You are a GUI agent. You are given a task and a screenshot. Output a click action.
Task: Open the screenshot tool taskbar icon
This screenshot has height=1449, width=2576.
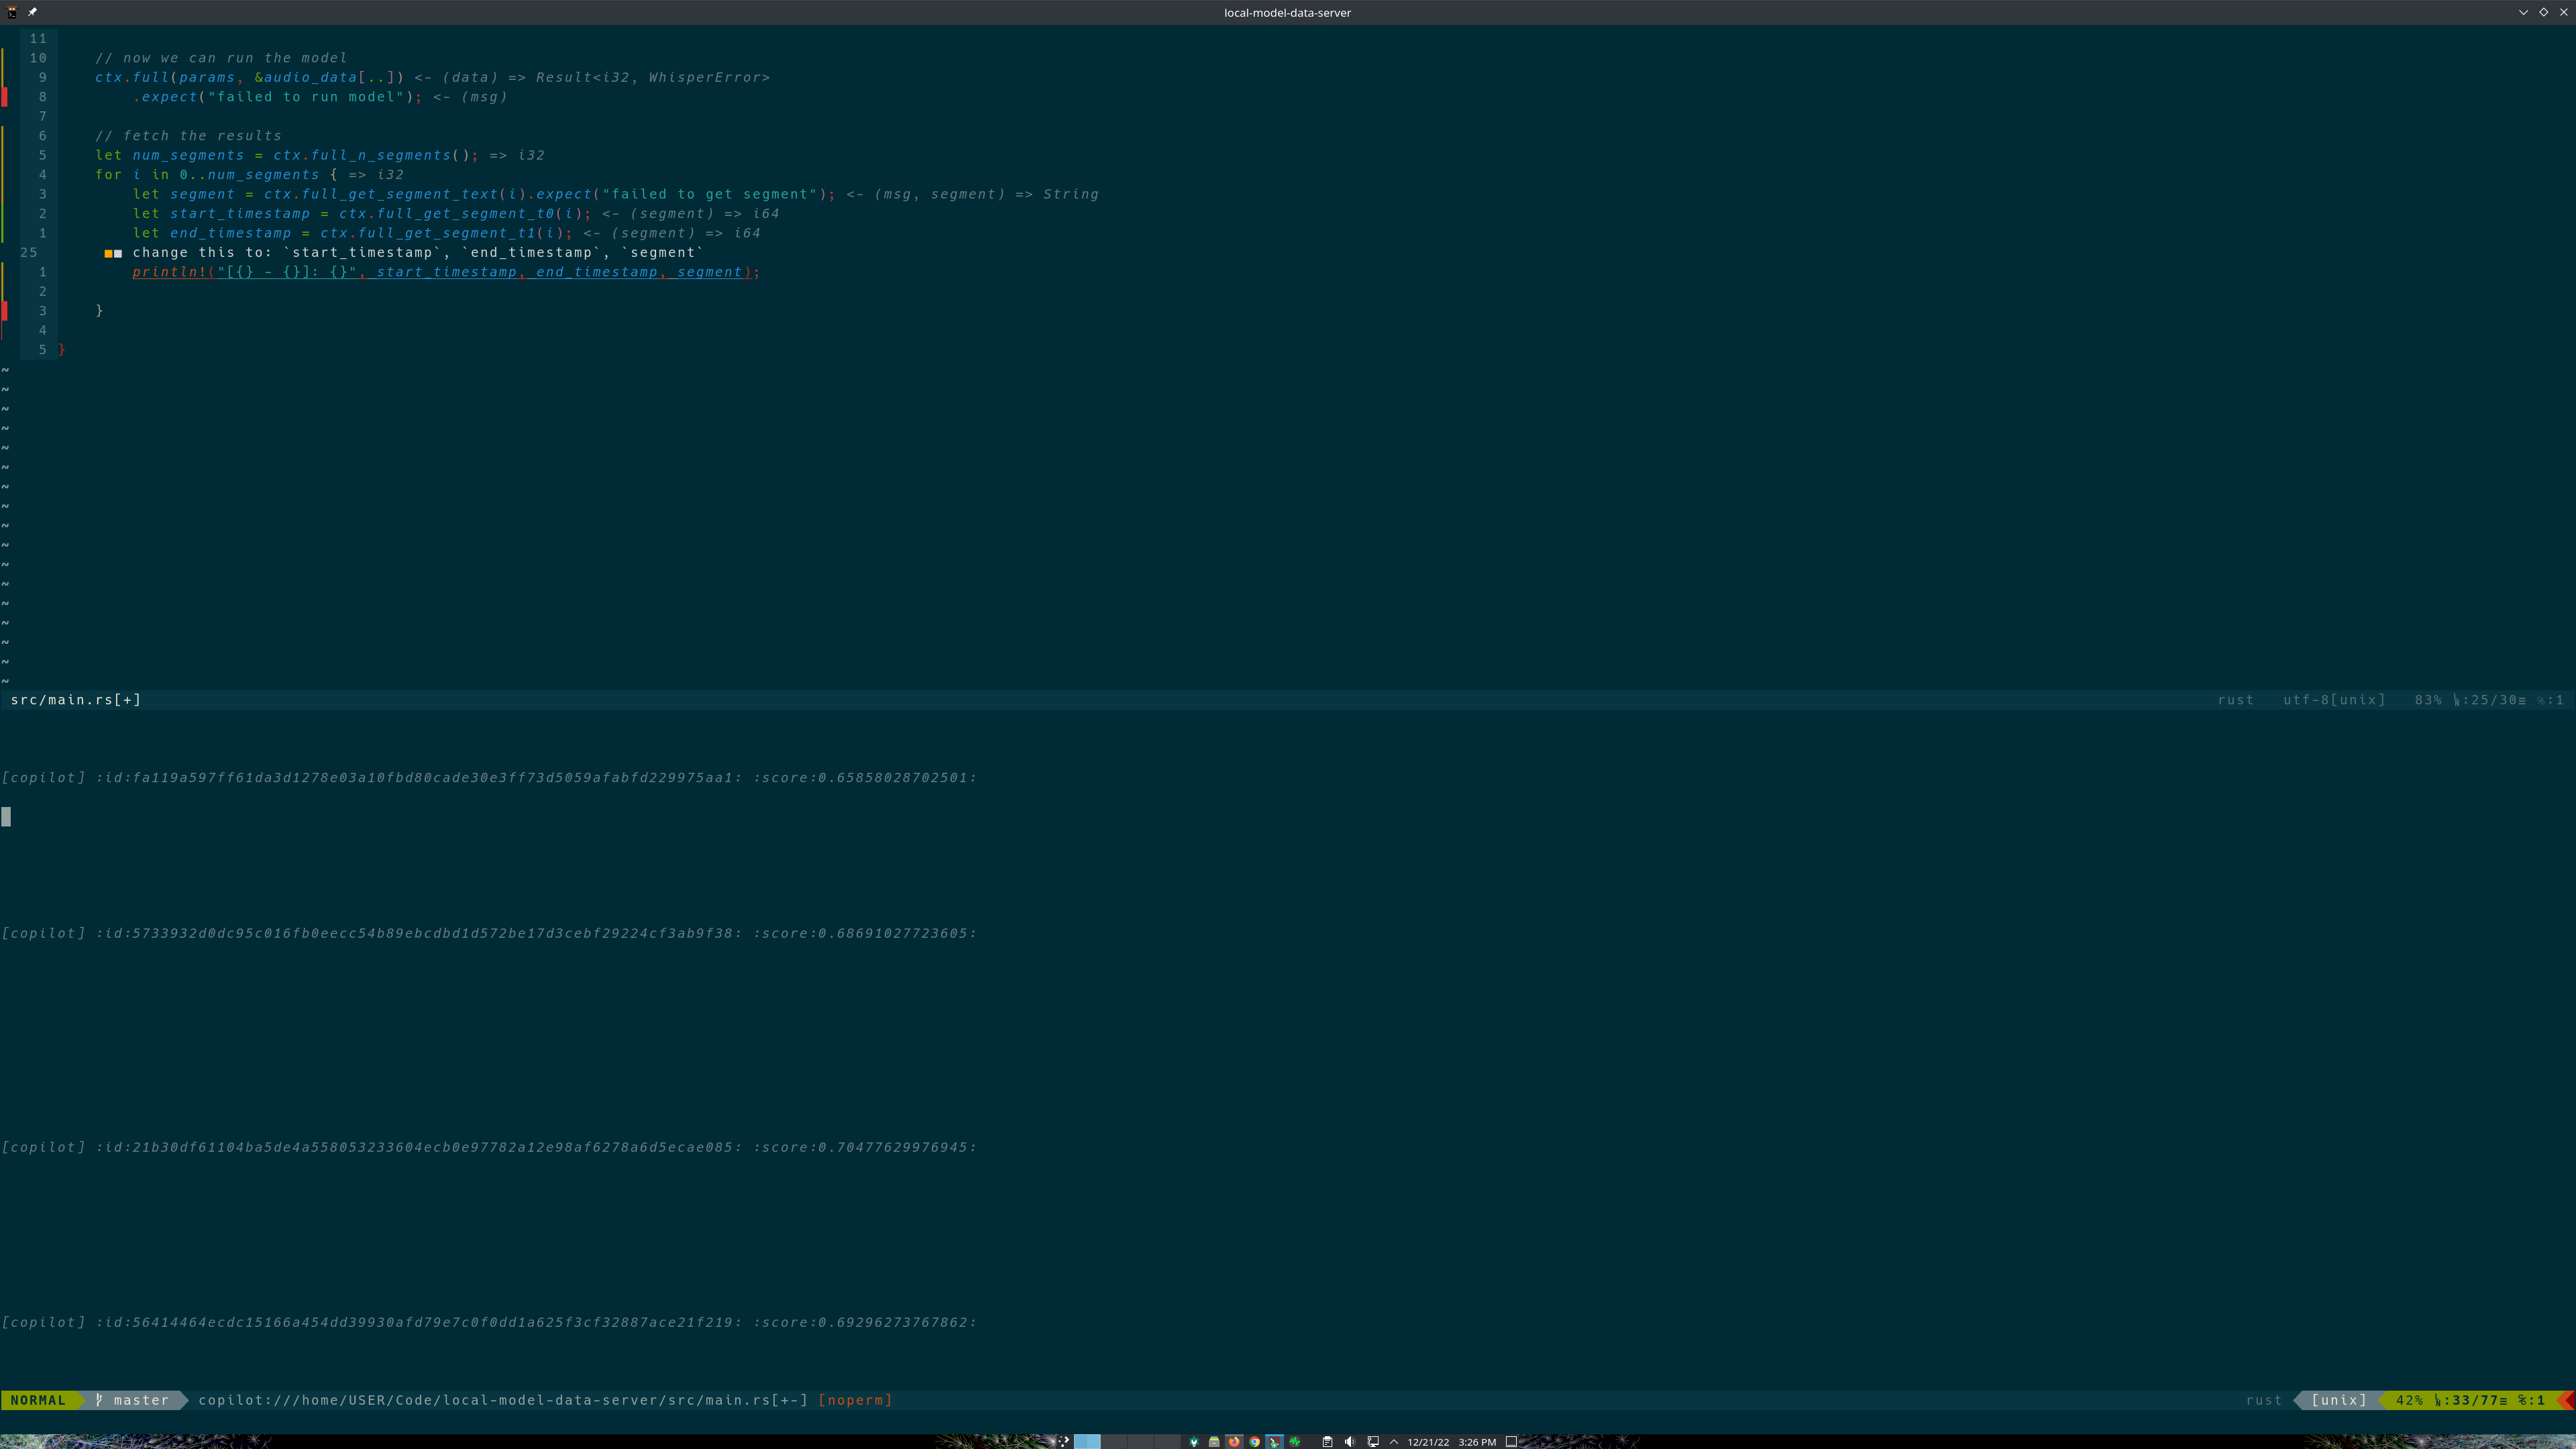1275,1442
